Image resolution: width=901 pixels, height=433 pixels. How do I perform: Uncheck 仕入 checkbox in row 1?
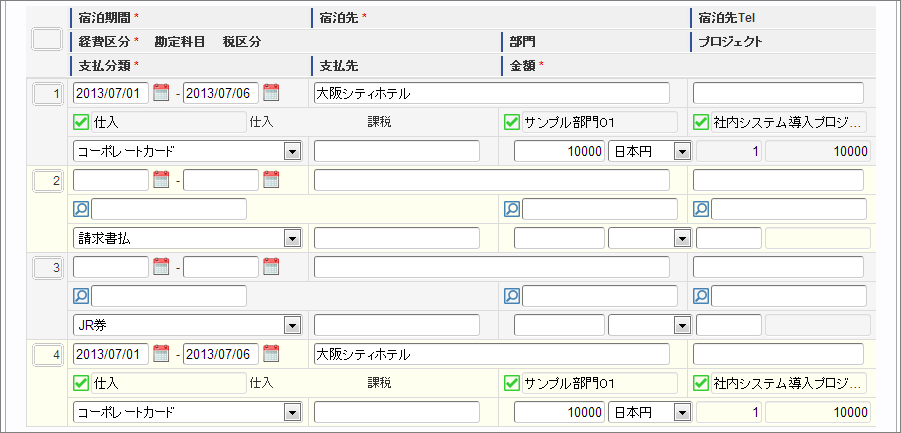click(81, 123)
